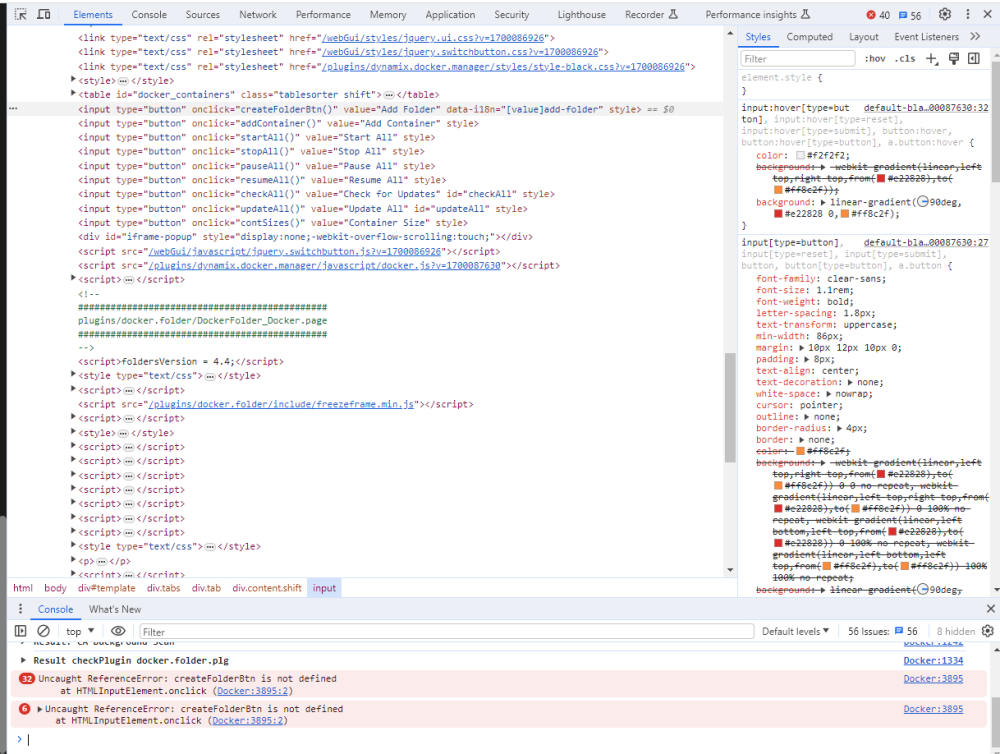Switch to the Network tab
Screen dimensions: 1000x754
(258, 15)
